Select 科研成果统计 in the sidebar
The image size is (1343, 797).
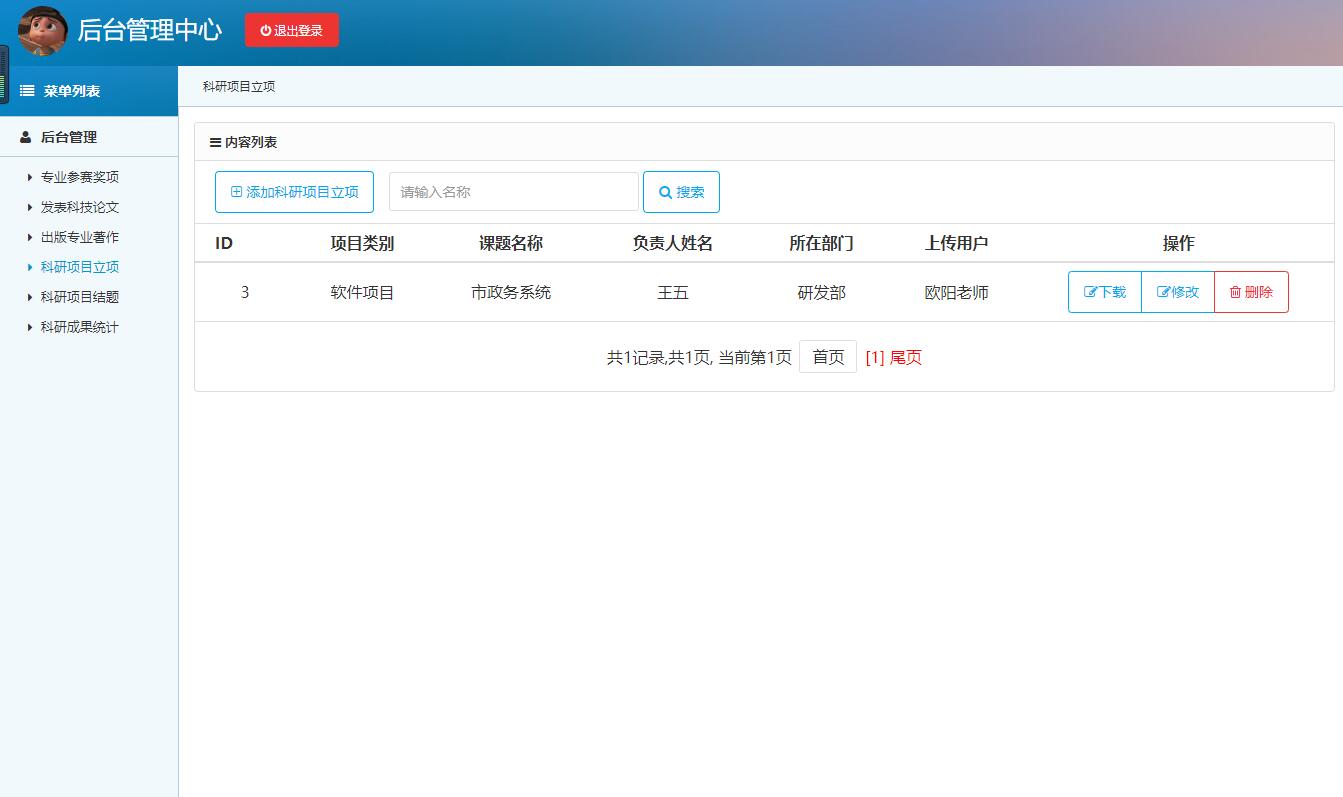[80, 327]
